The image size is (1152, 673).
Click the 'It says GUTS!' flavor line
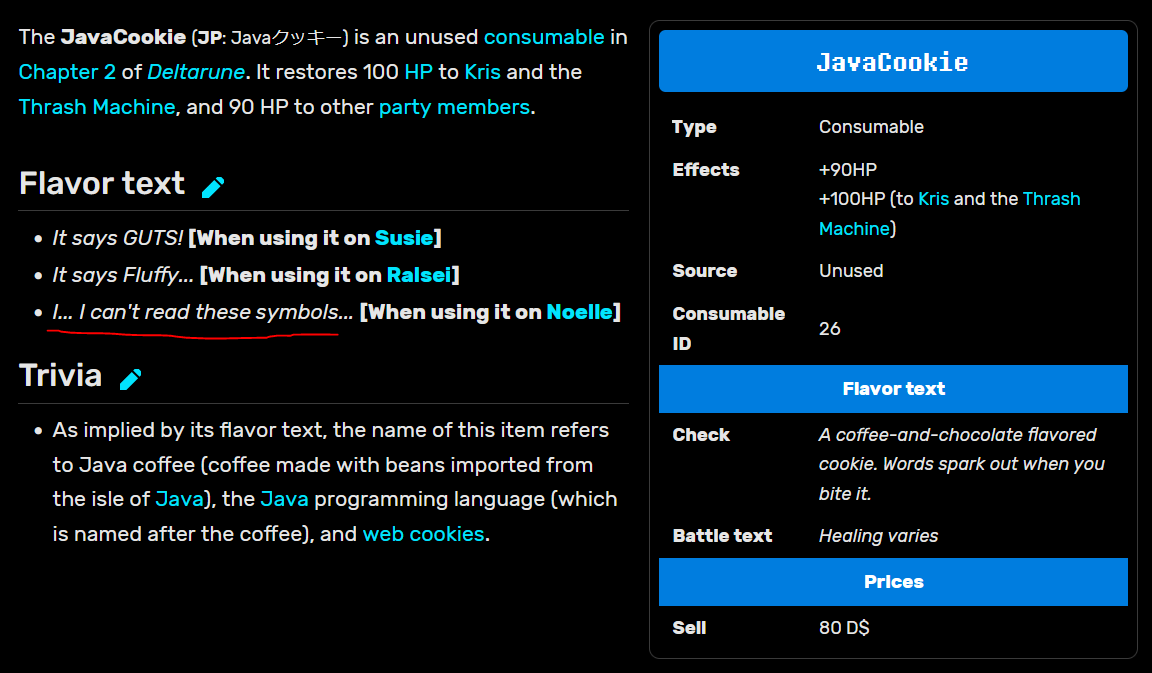[x=117, y=238]
